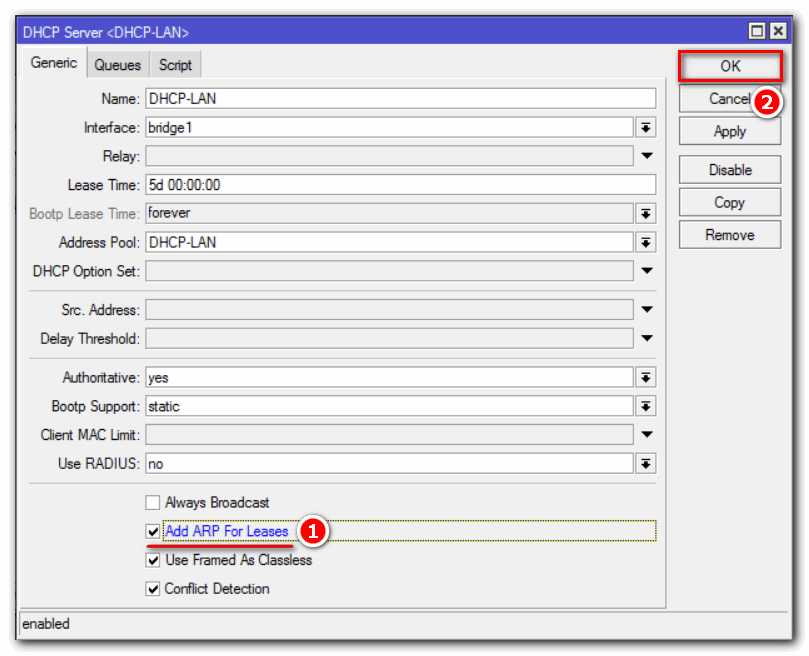The image size is (809, 656).
Task: Switch to the Queues tab
Action: pos(117,65)
